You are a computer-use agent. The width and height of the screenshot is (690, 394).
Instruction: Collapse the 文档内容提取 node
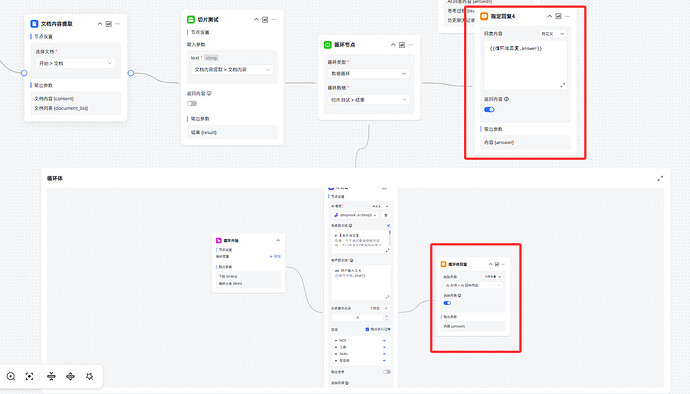(x=100, y=24)
